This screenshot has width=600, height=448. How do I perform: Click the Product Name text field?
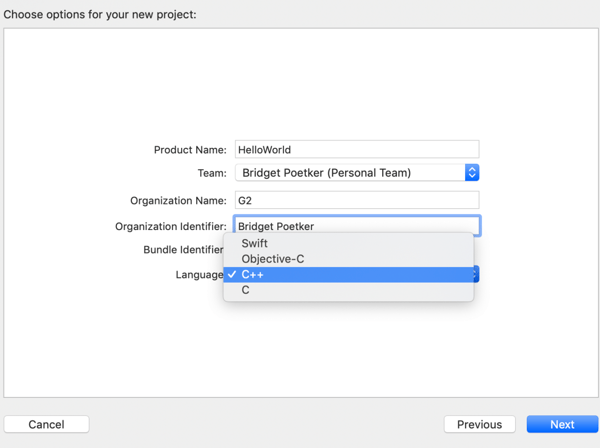[357, 149]
